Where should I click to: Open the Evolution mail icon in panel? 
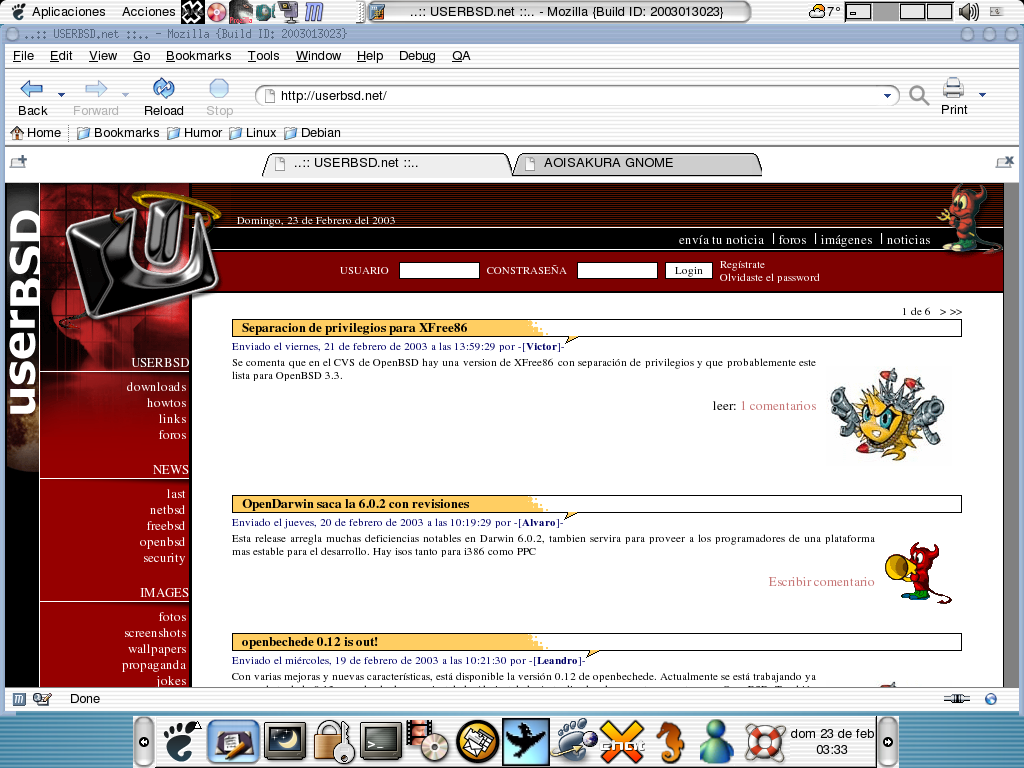(x=477, y=741)
